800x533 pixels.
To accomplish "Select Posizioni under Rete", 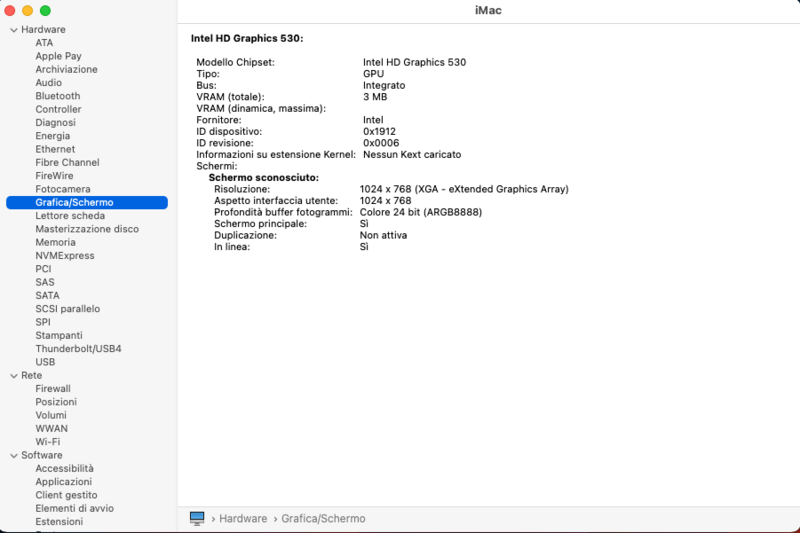I will pyautogui.click(x=56, y=402).
